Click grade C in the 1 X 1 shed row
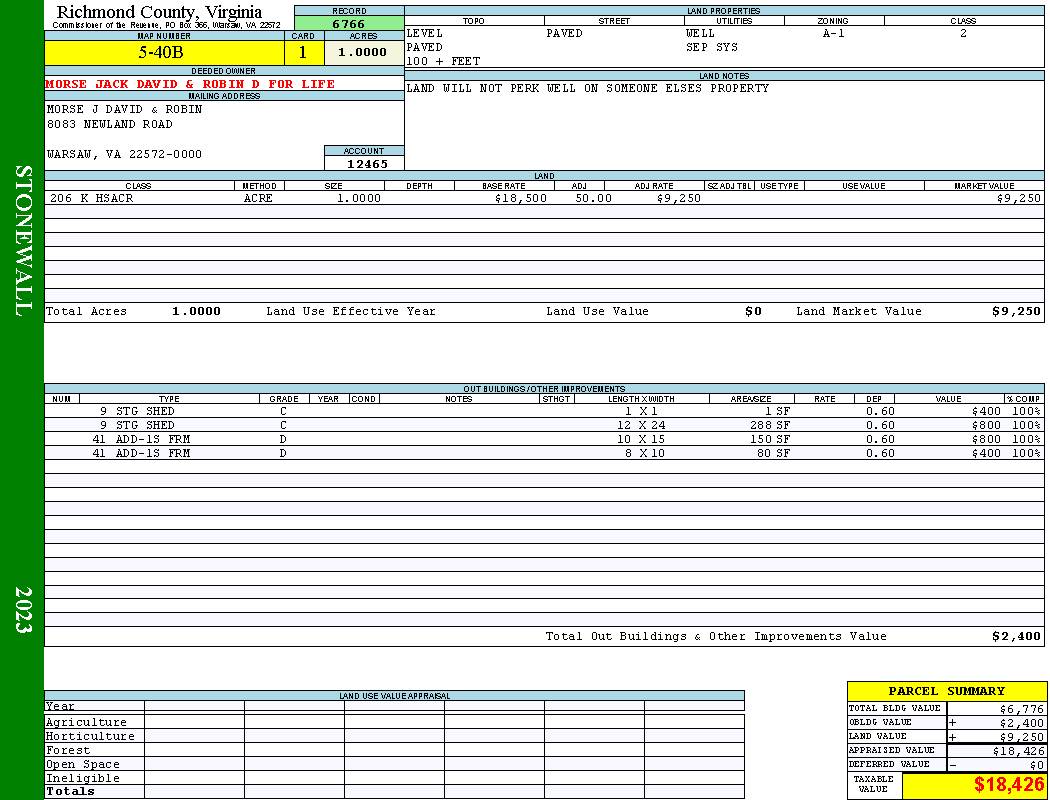The width and height of the screenshot is (1050, 800). [283, 412]
